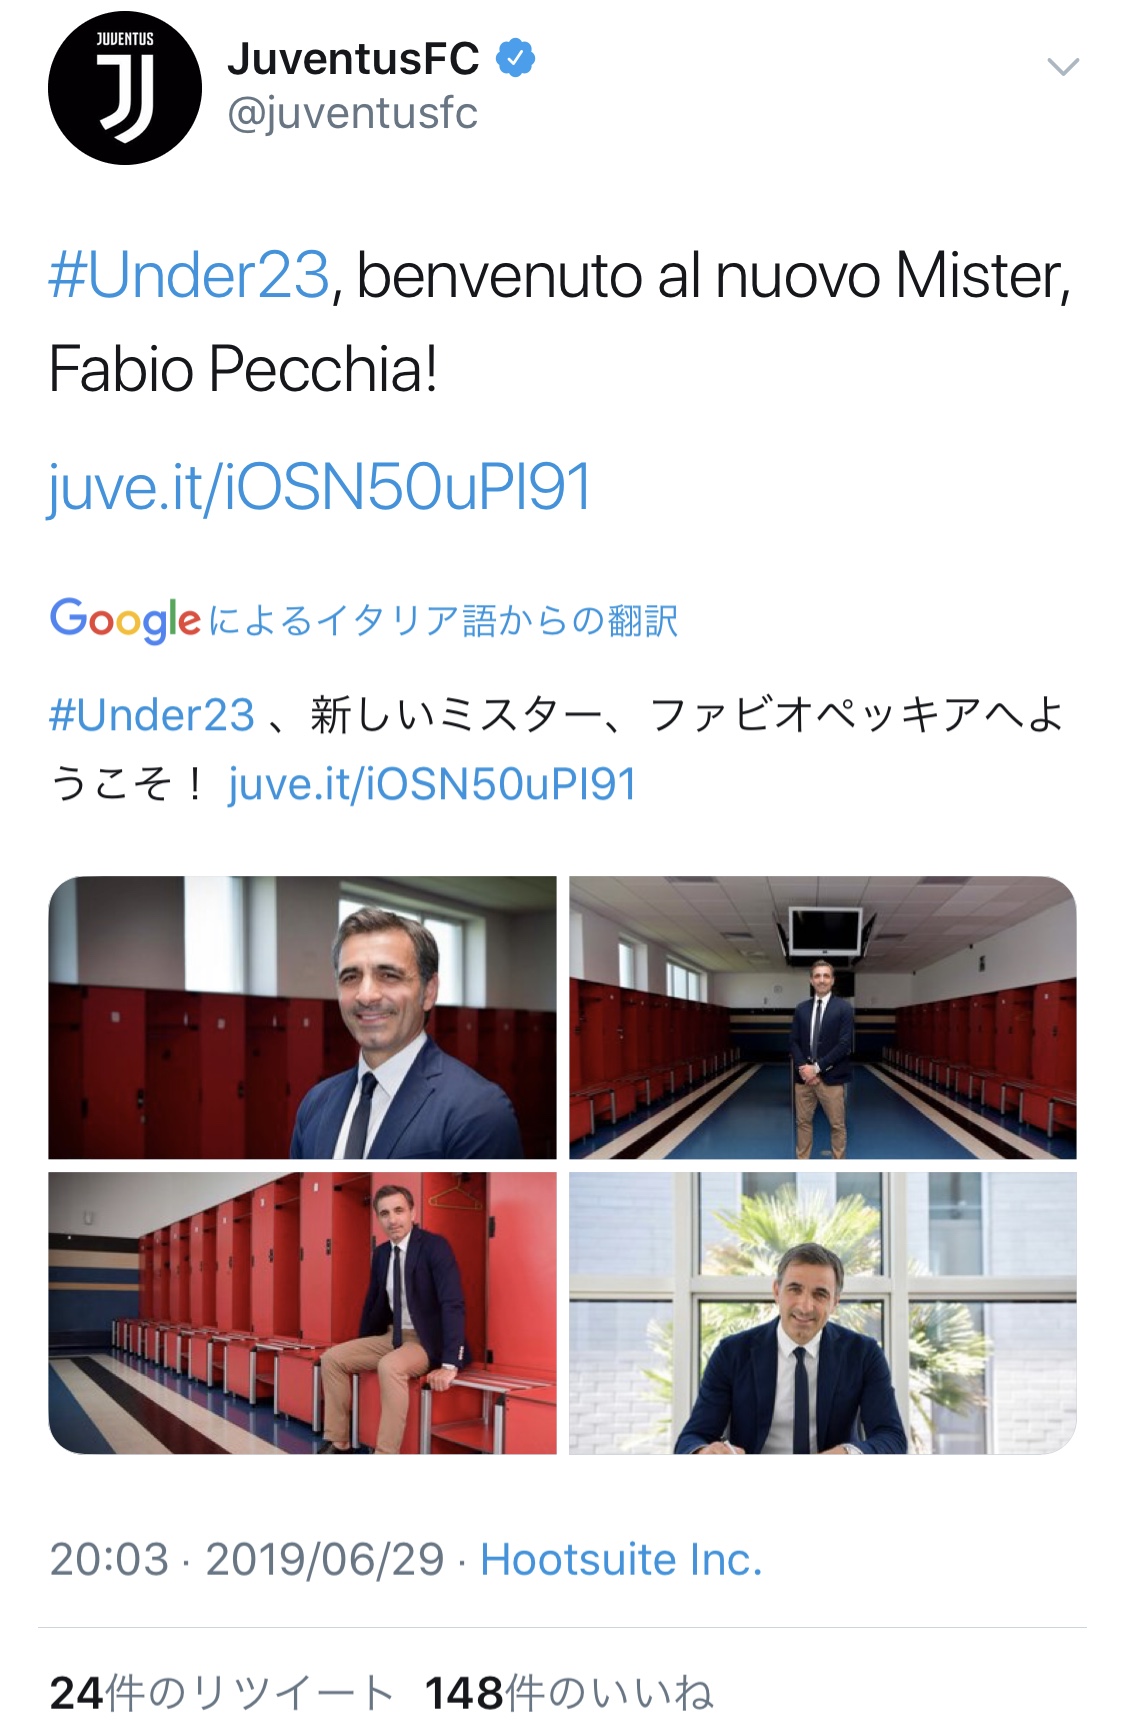
Task: View the 24 retweets list
Action: pyautogui.click(x=221, y=1693)
